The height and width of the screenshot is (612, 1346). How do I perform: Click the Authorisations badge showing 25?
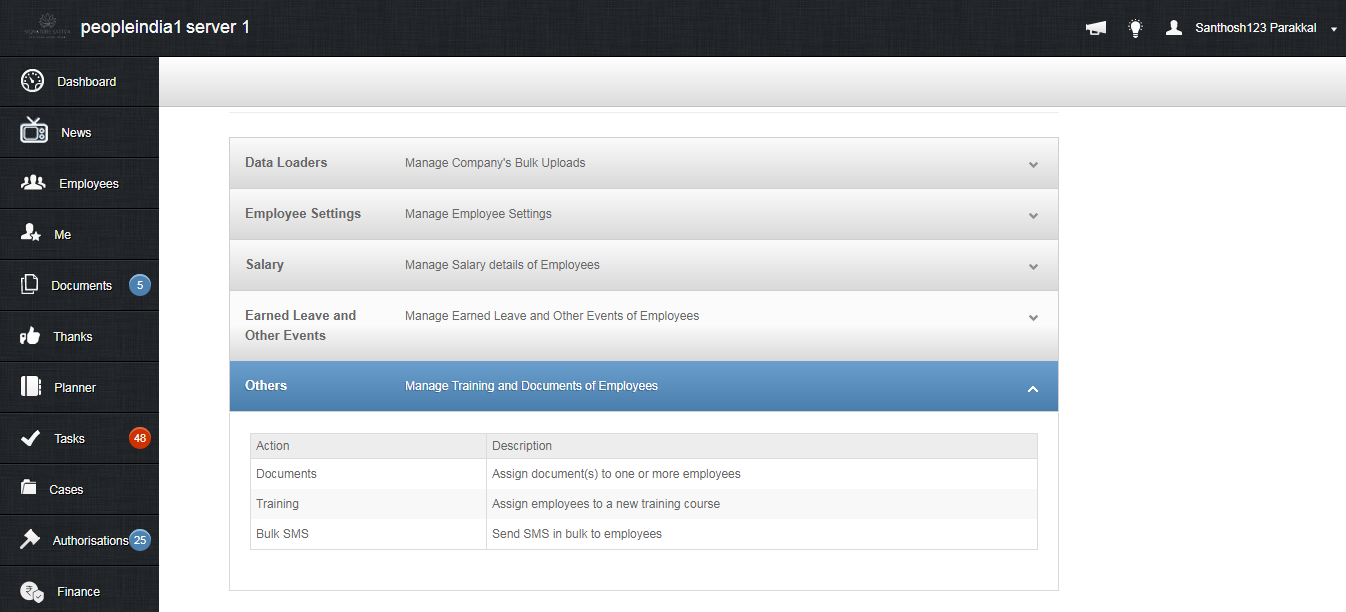pyautogui.click(x=140, y=540)
